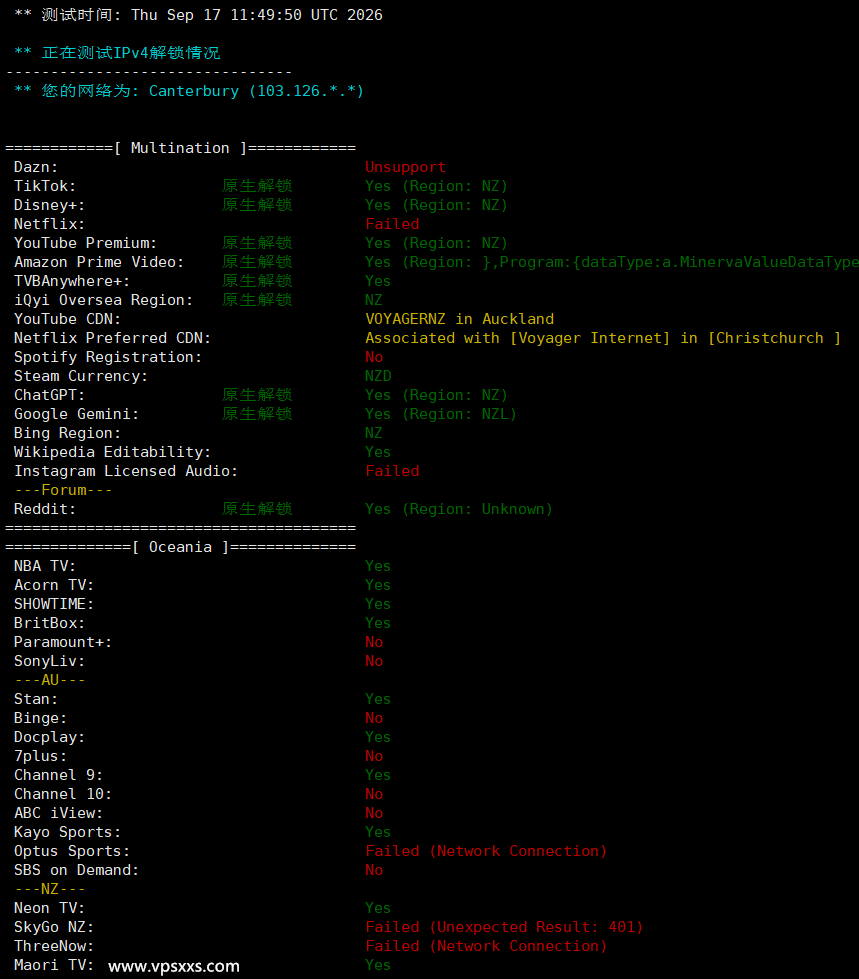
Task: Click the "SHOWTIME:" label
Action: pyautogui.click(x=54, y=604)
